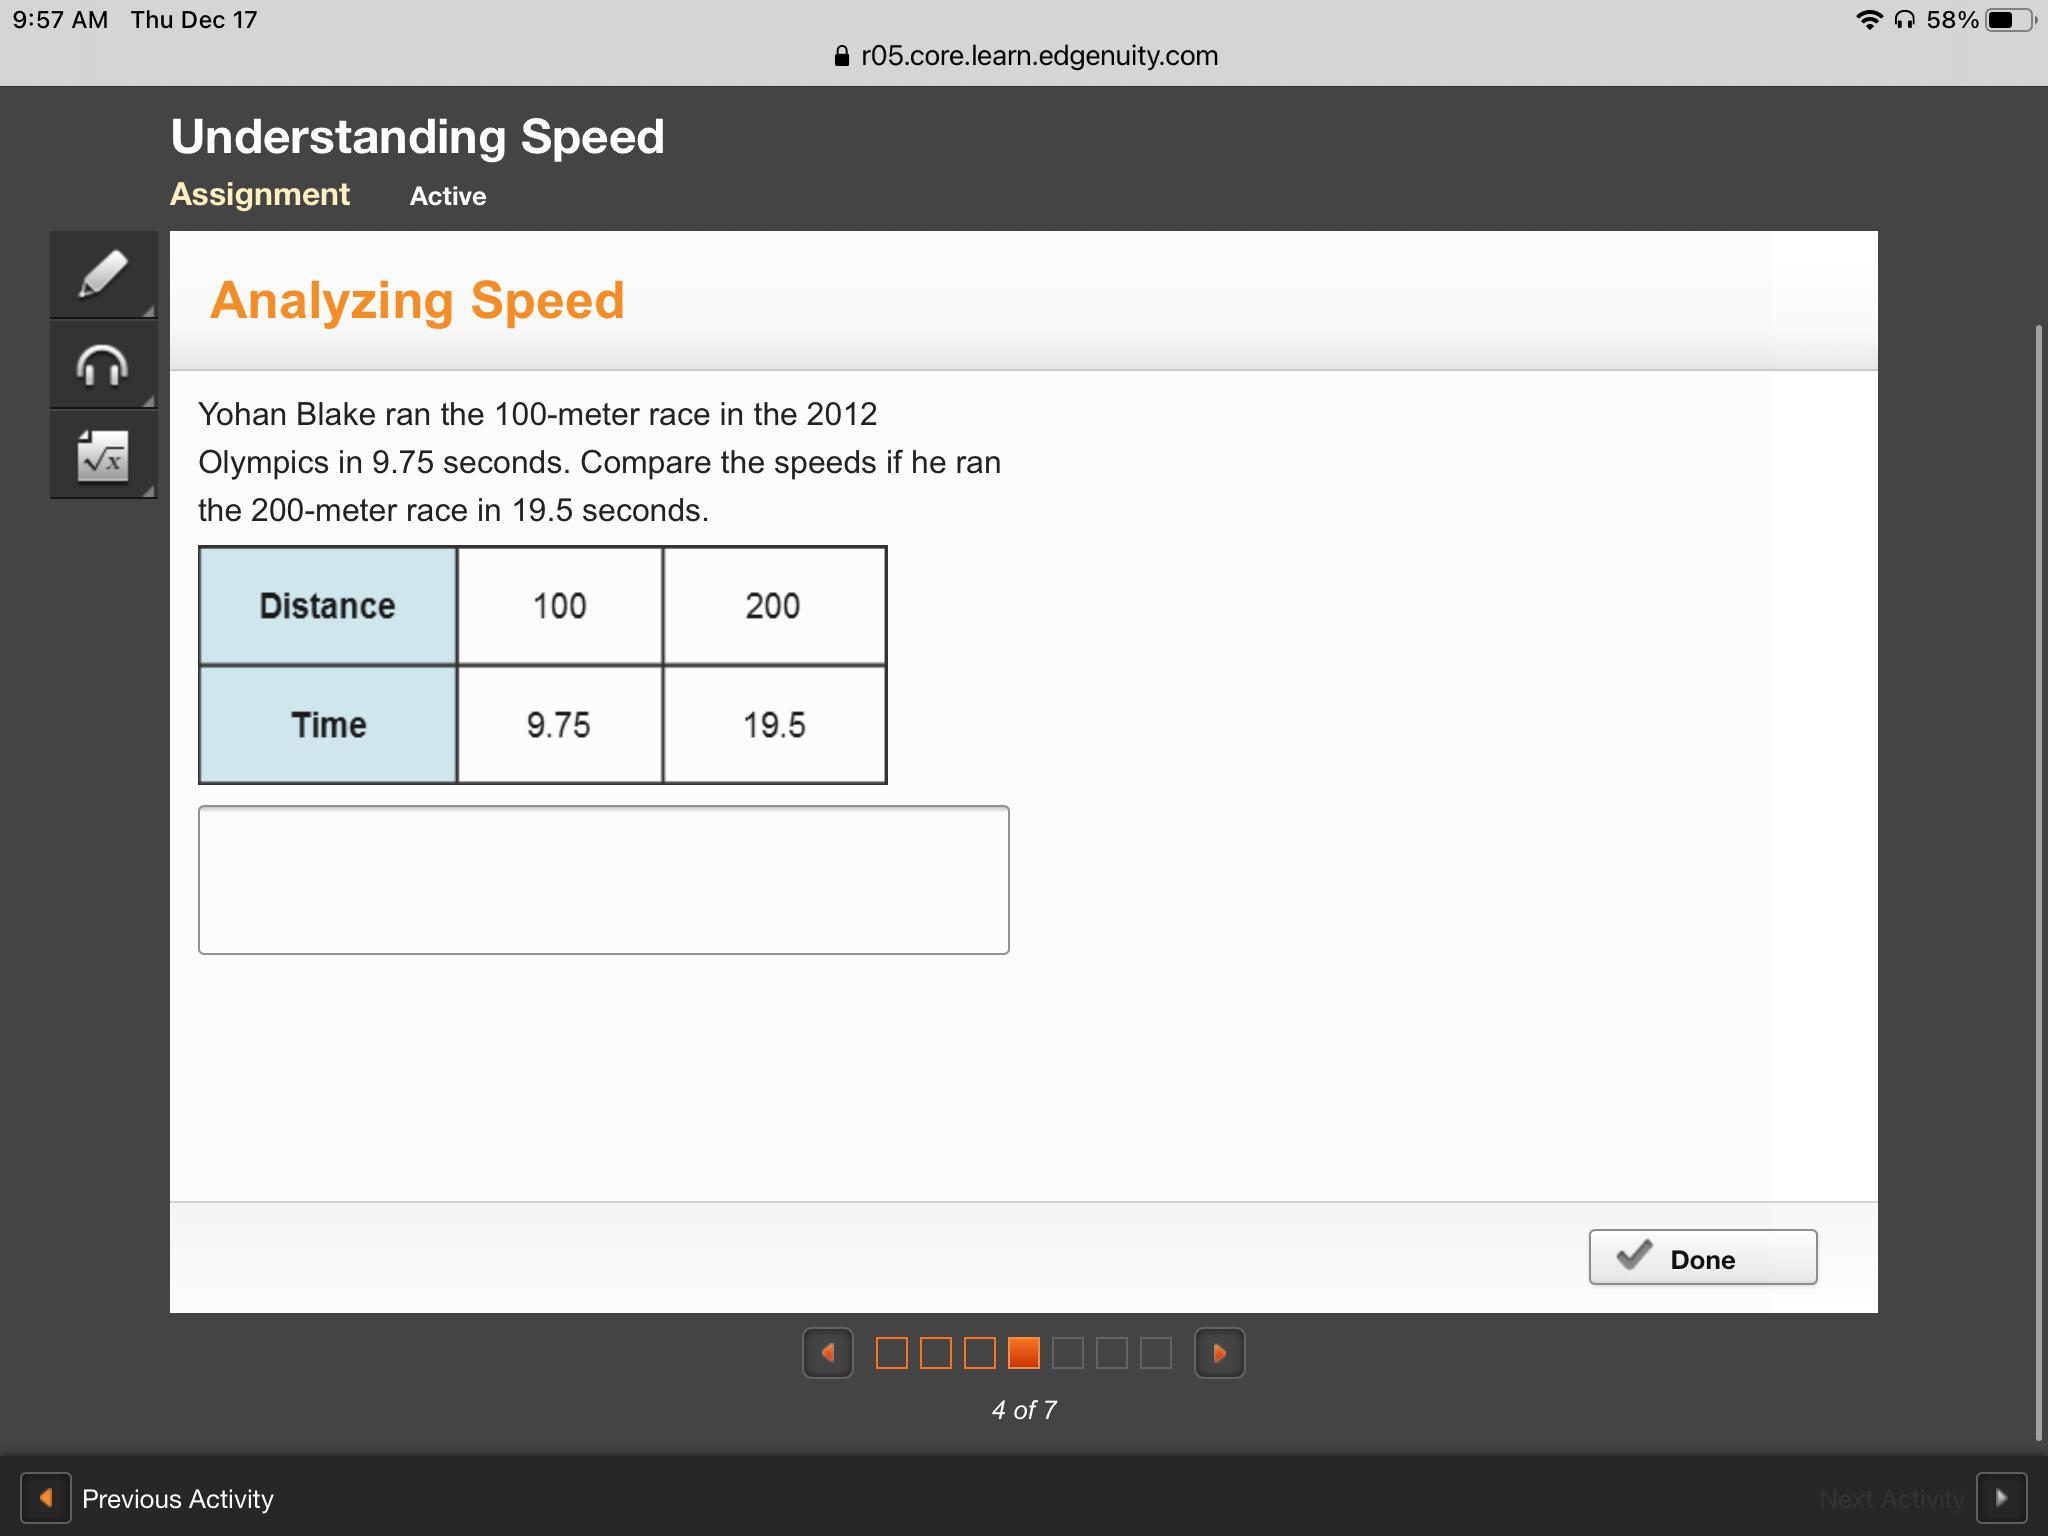The width and height of the screenshot is (2048, 1536).
Task: Click the Active status label
Action: tap(447, 196)
